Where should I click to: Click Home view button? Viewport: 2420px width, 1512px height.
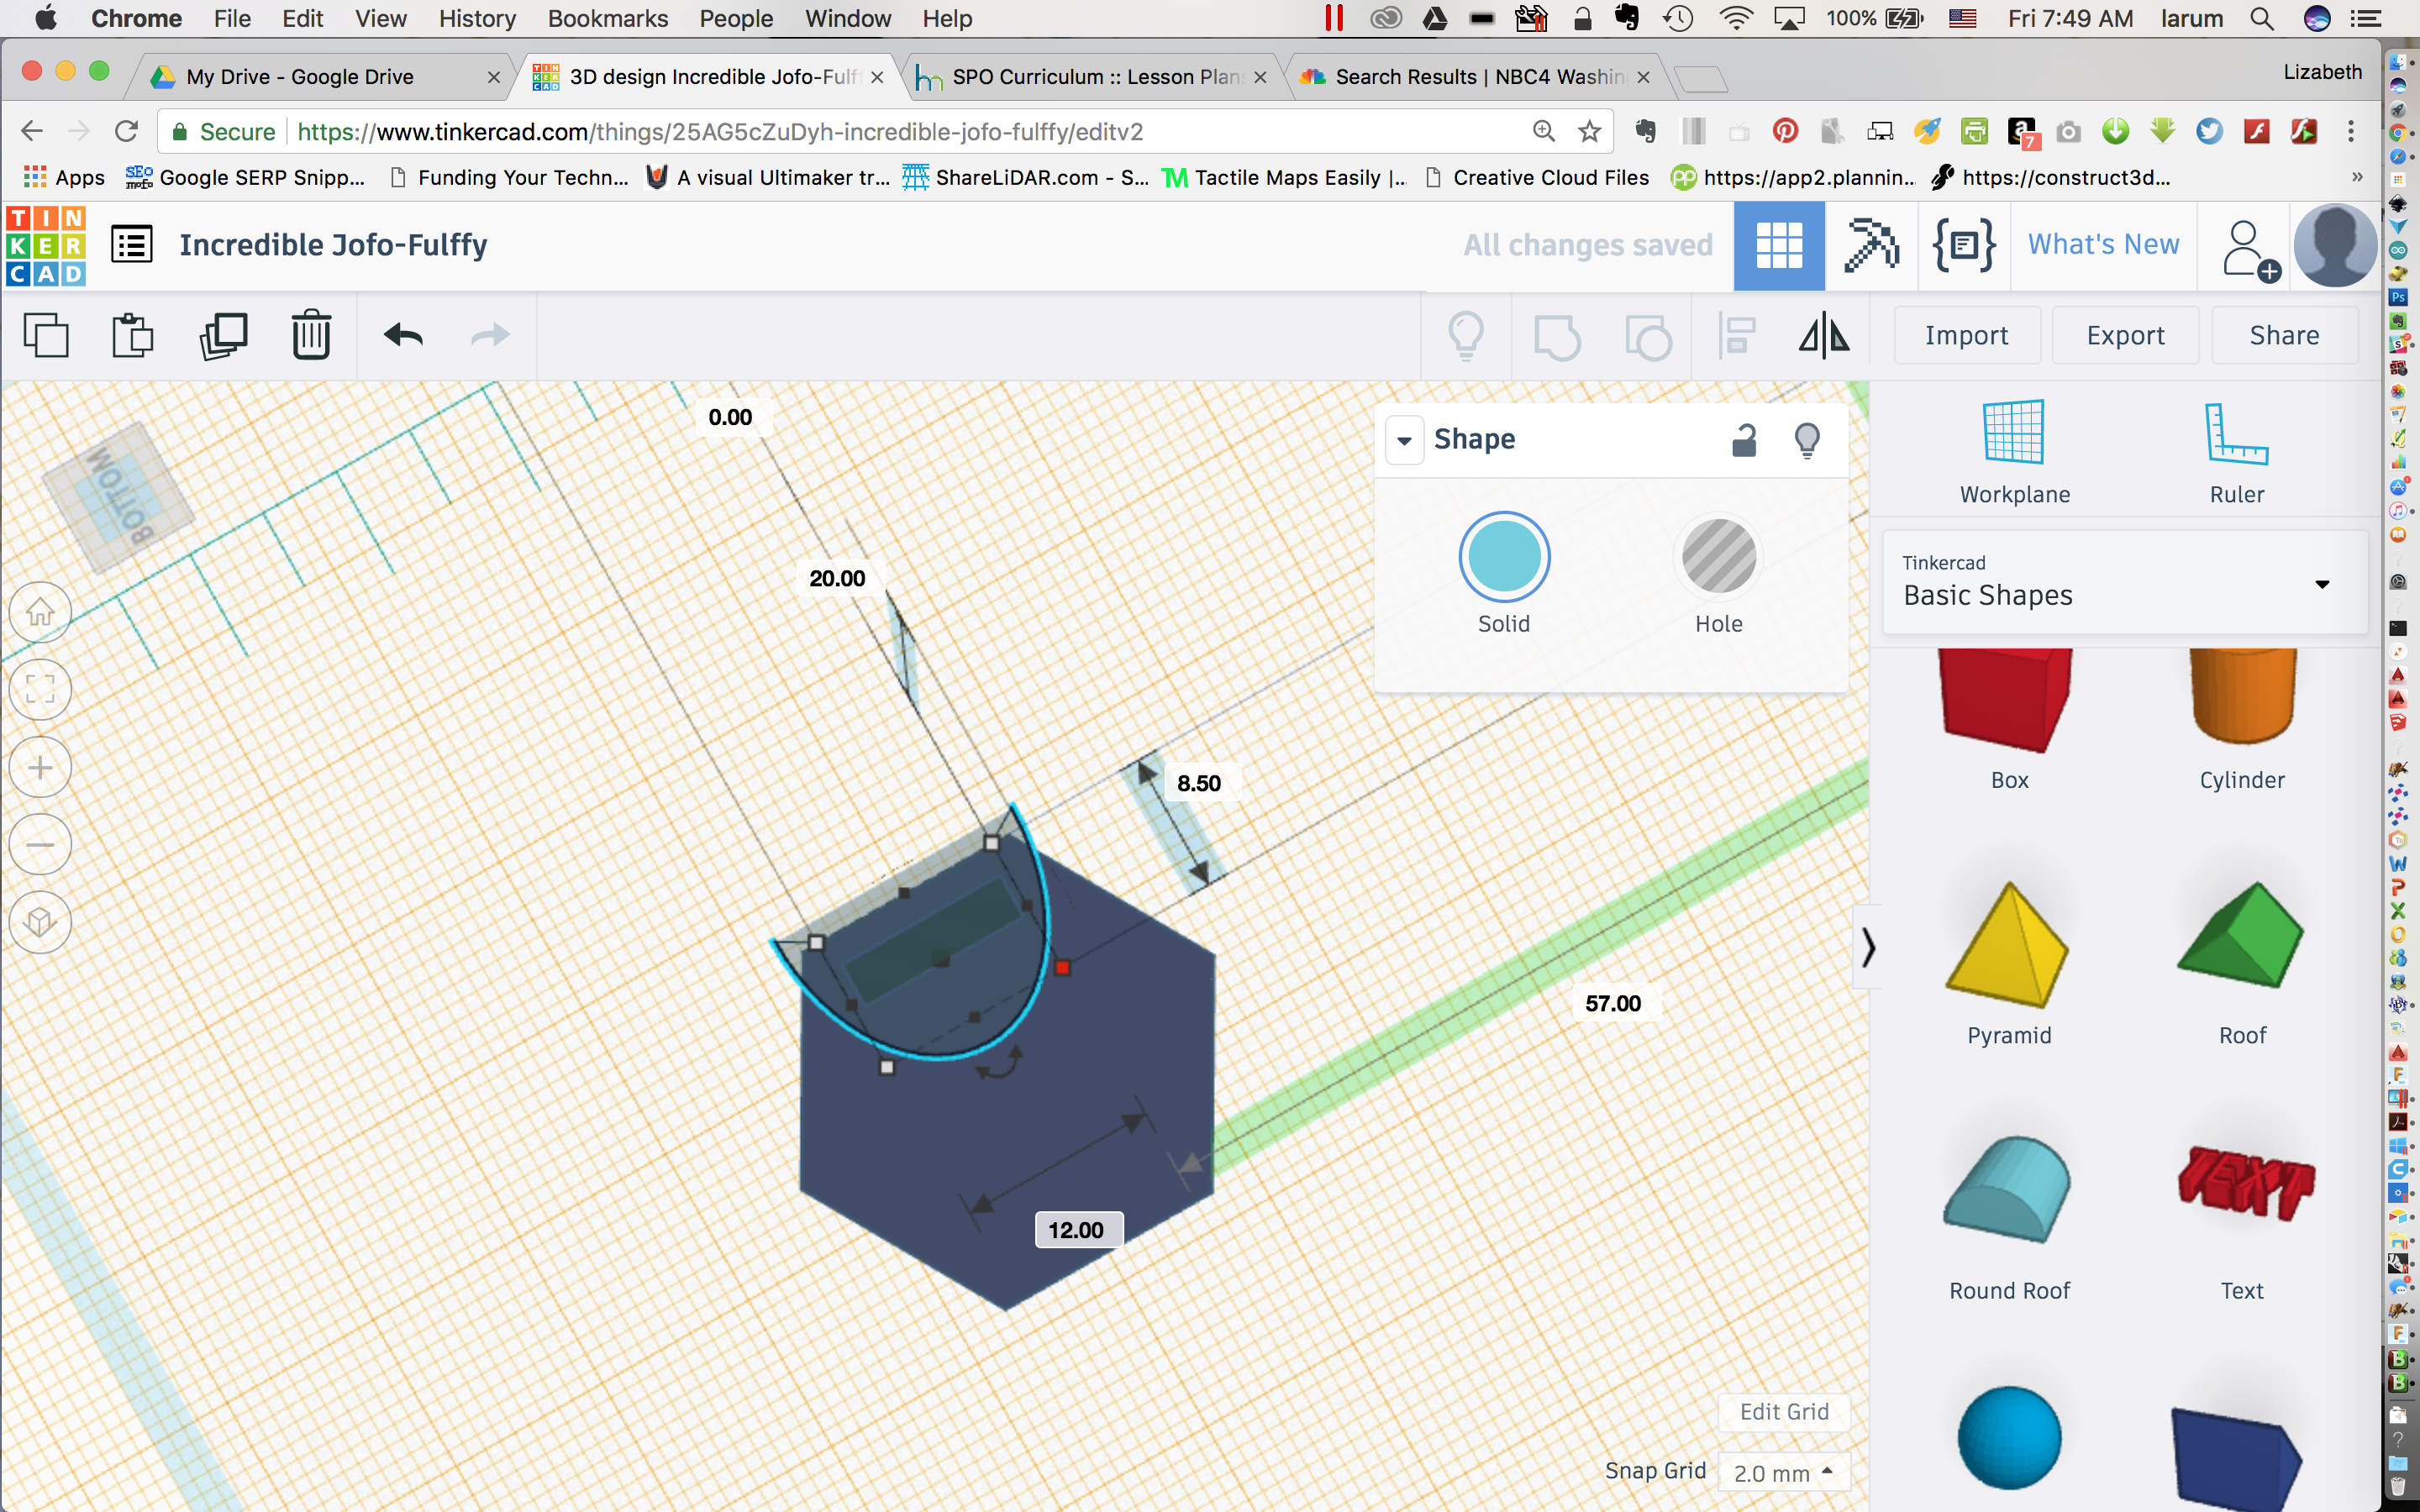coord(40,612)
